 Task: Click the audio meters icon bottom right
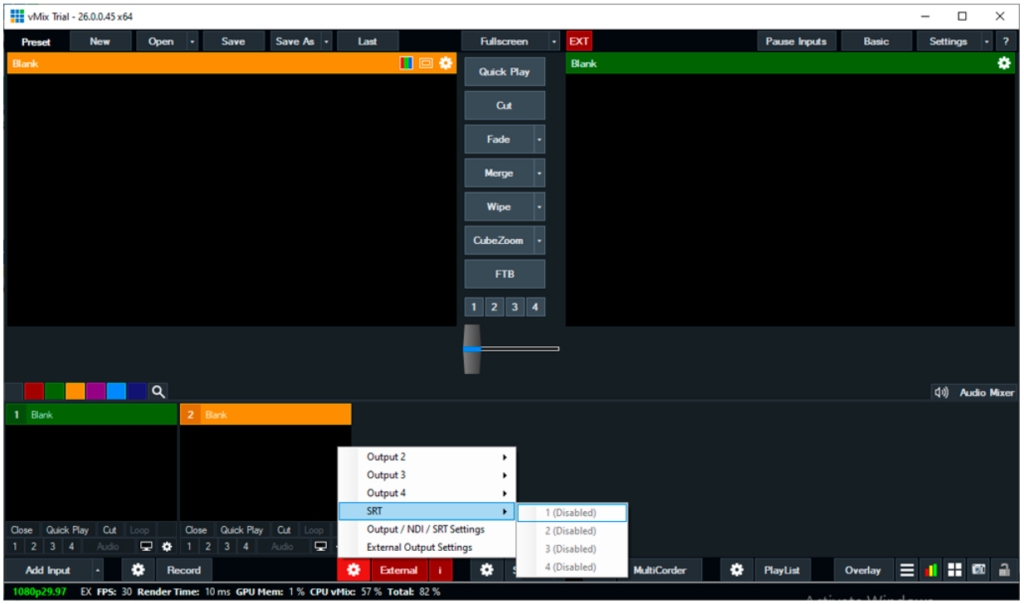[x=930, y=570]
